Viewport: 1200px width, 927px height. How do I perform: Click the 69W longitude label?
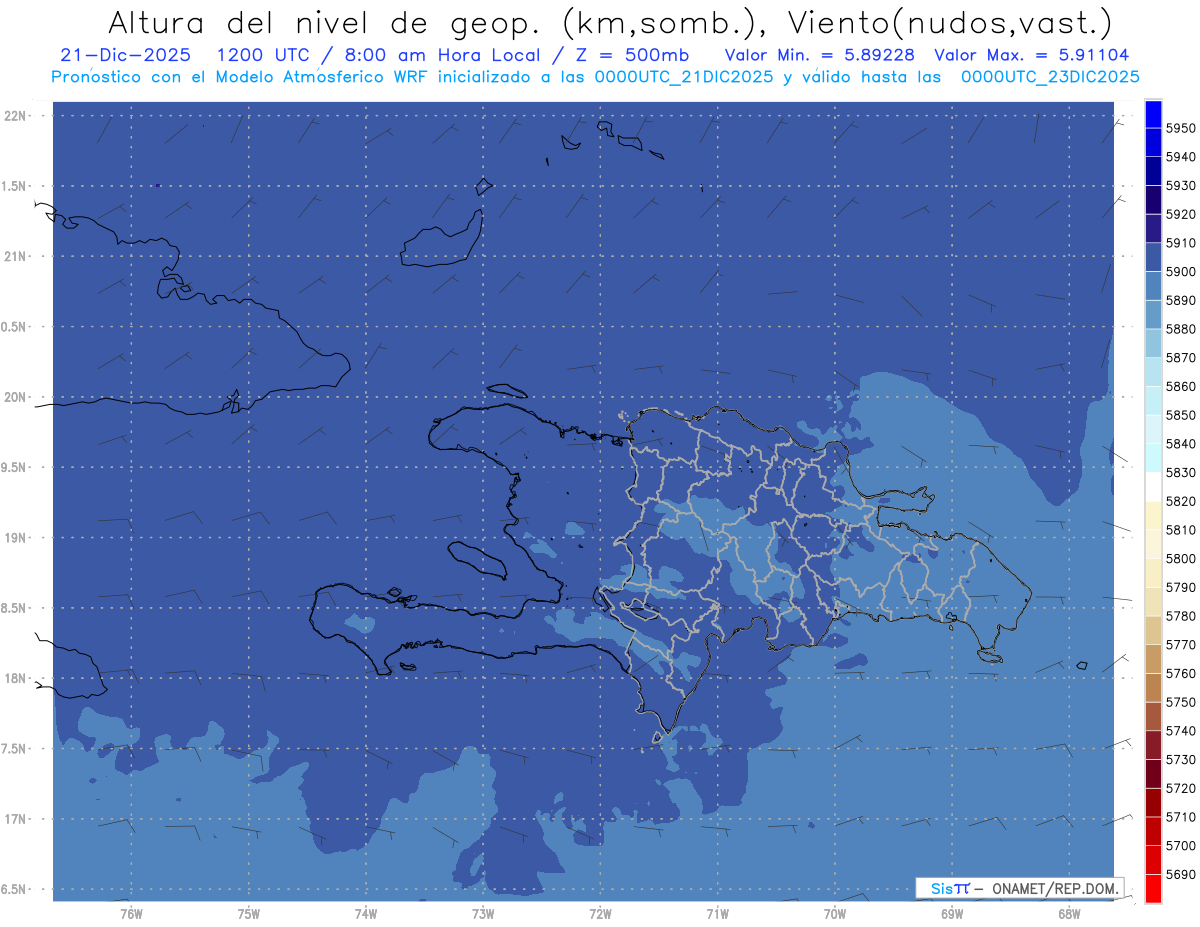click(952, 913)
